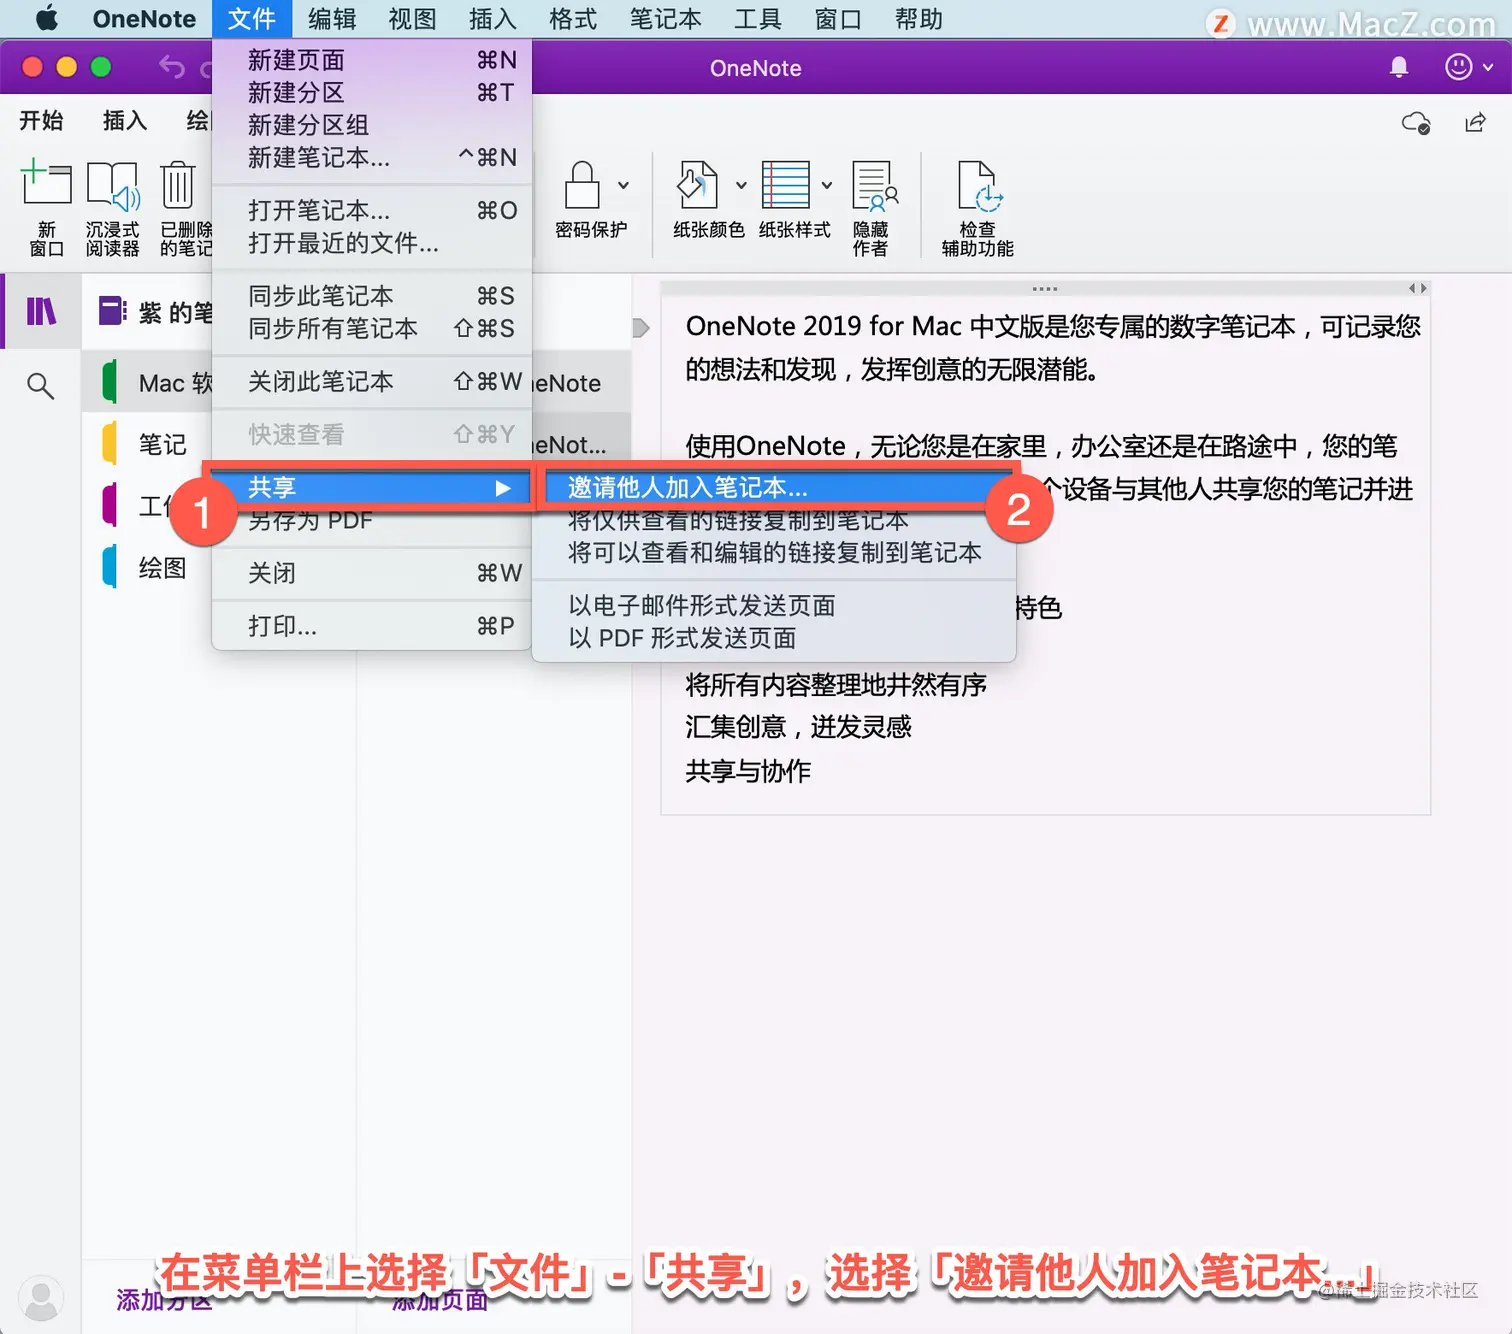The image size is (1512, 1334).
Task: Open the 窗口 menu in menu bar
Action: pos(838,19)
